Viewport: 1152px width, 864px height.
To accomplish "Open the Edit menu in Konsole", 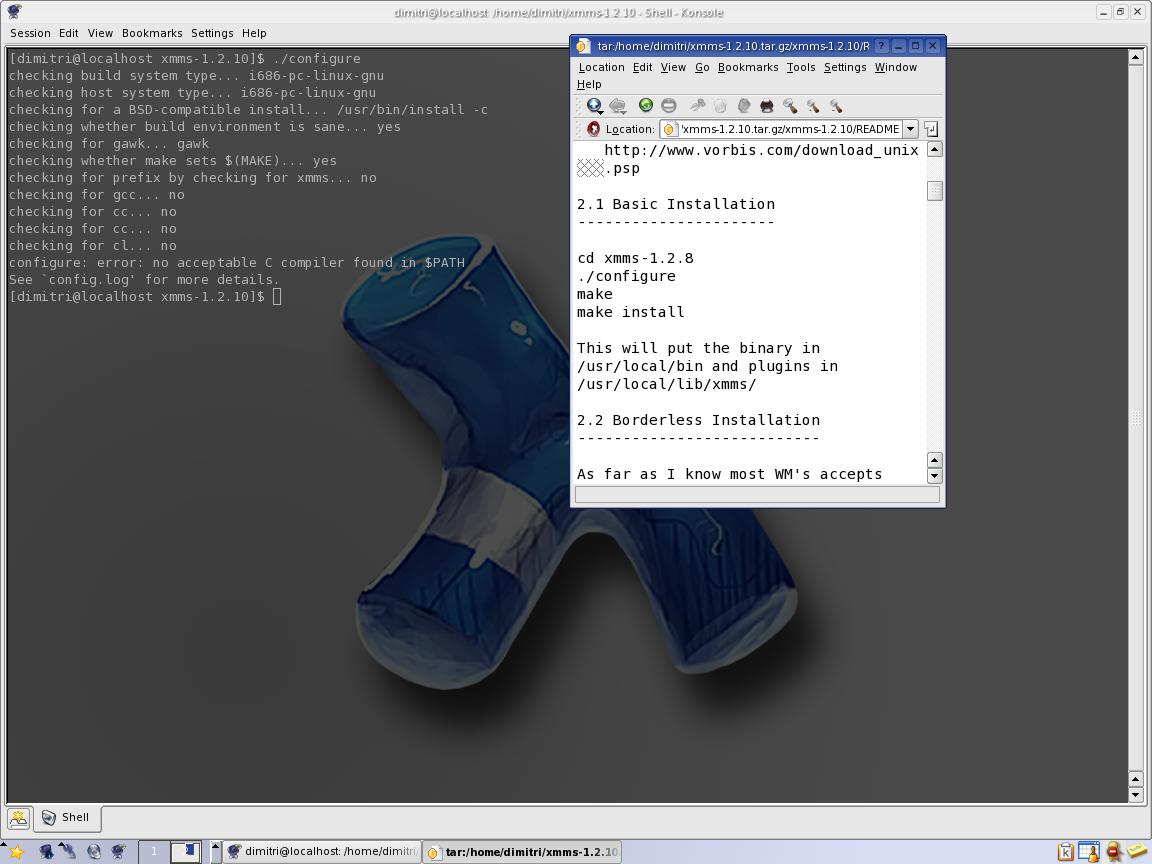I will [x=68, y=33].
